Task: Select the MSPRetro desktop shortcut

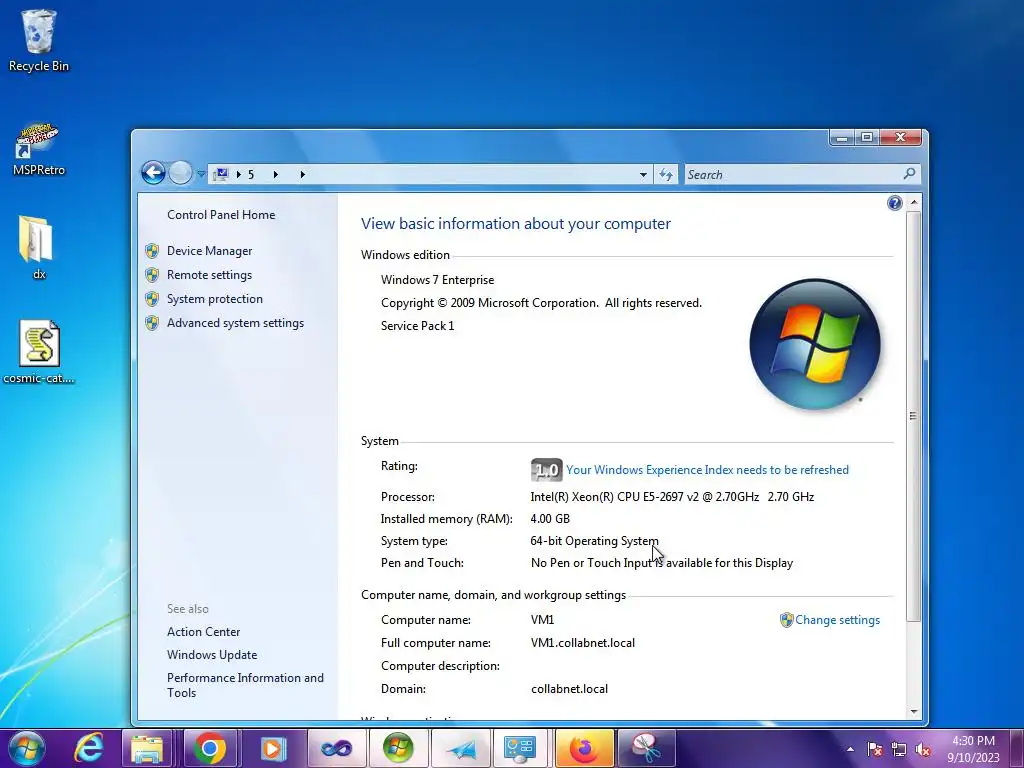Action: [39, 149]
